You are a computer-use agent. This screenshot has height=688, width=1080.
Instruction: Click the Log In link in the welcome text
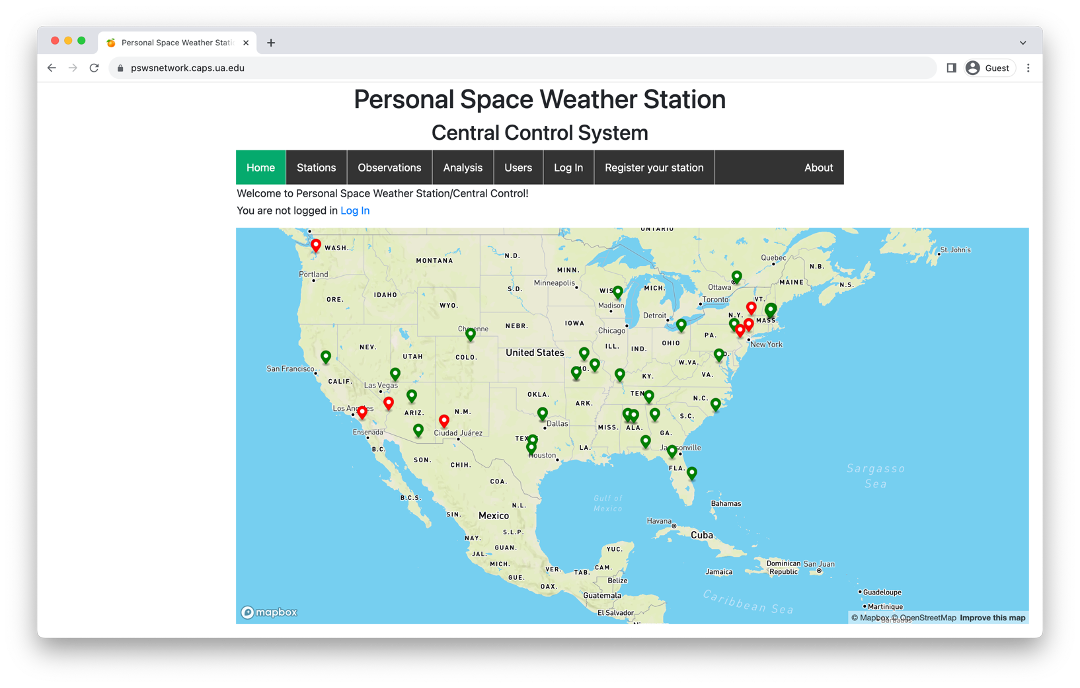tap(355, 210)
